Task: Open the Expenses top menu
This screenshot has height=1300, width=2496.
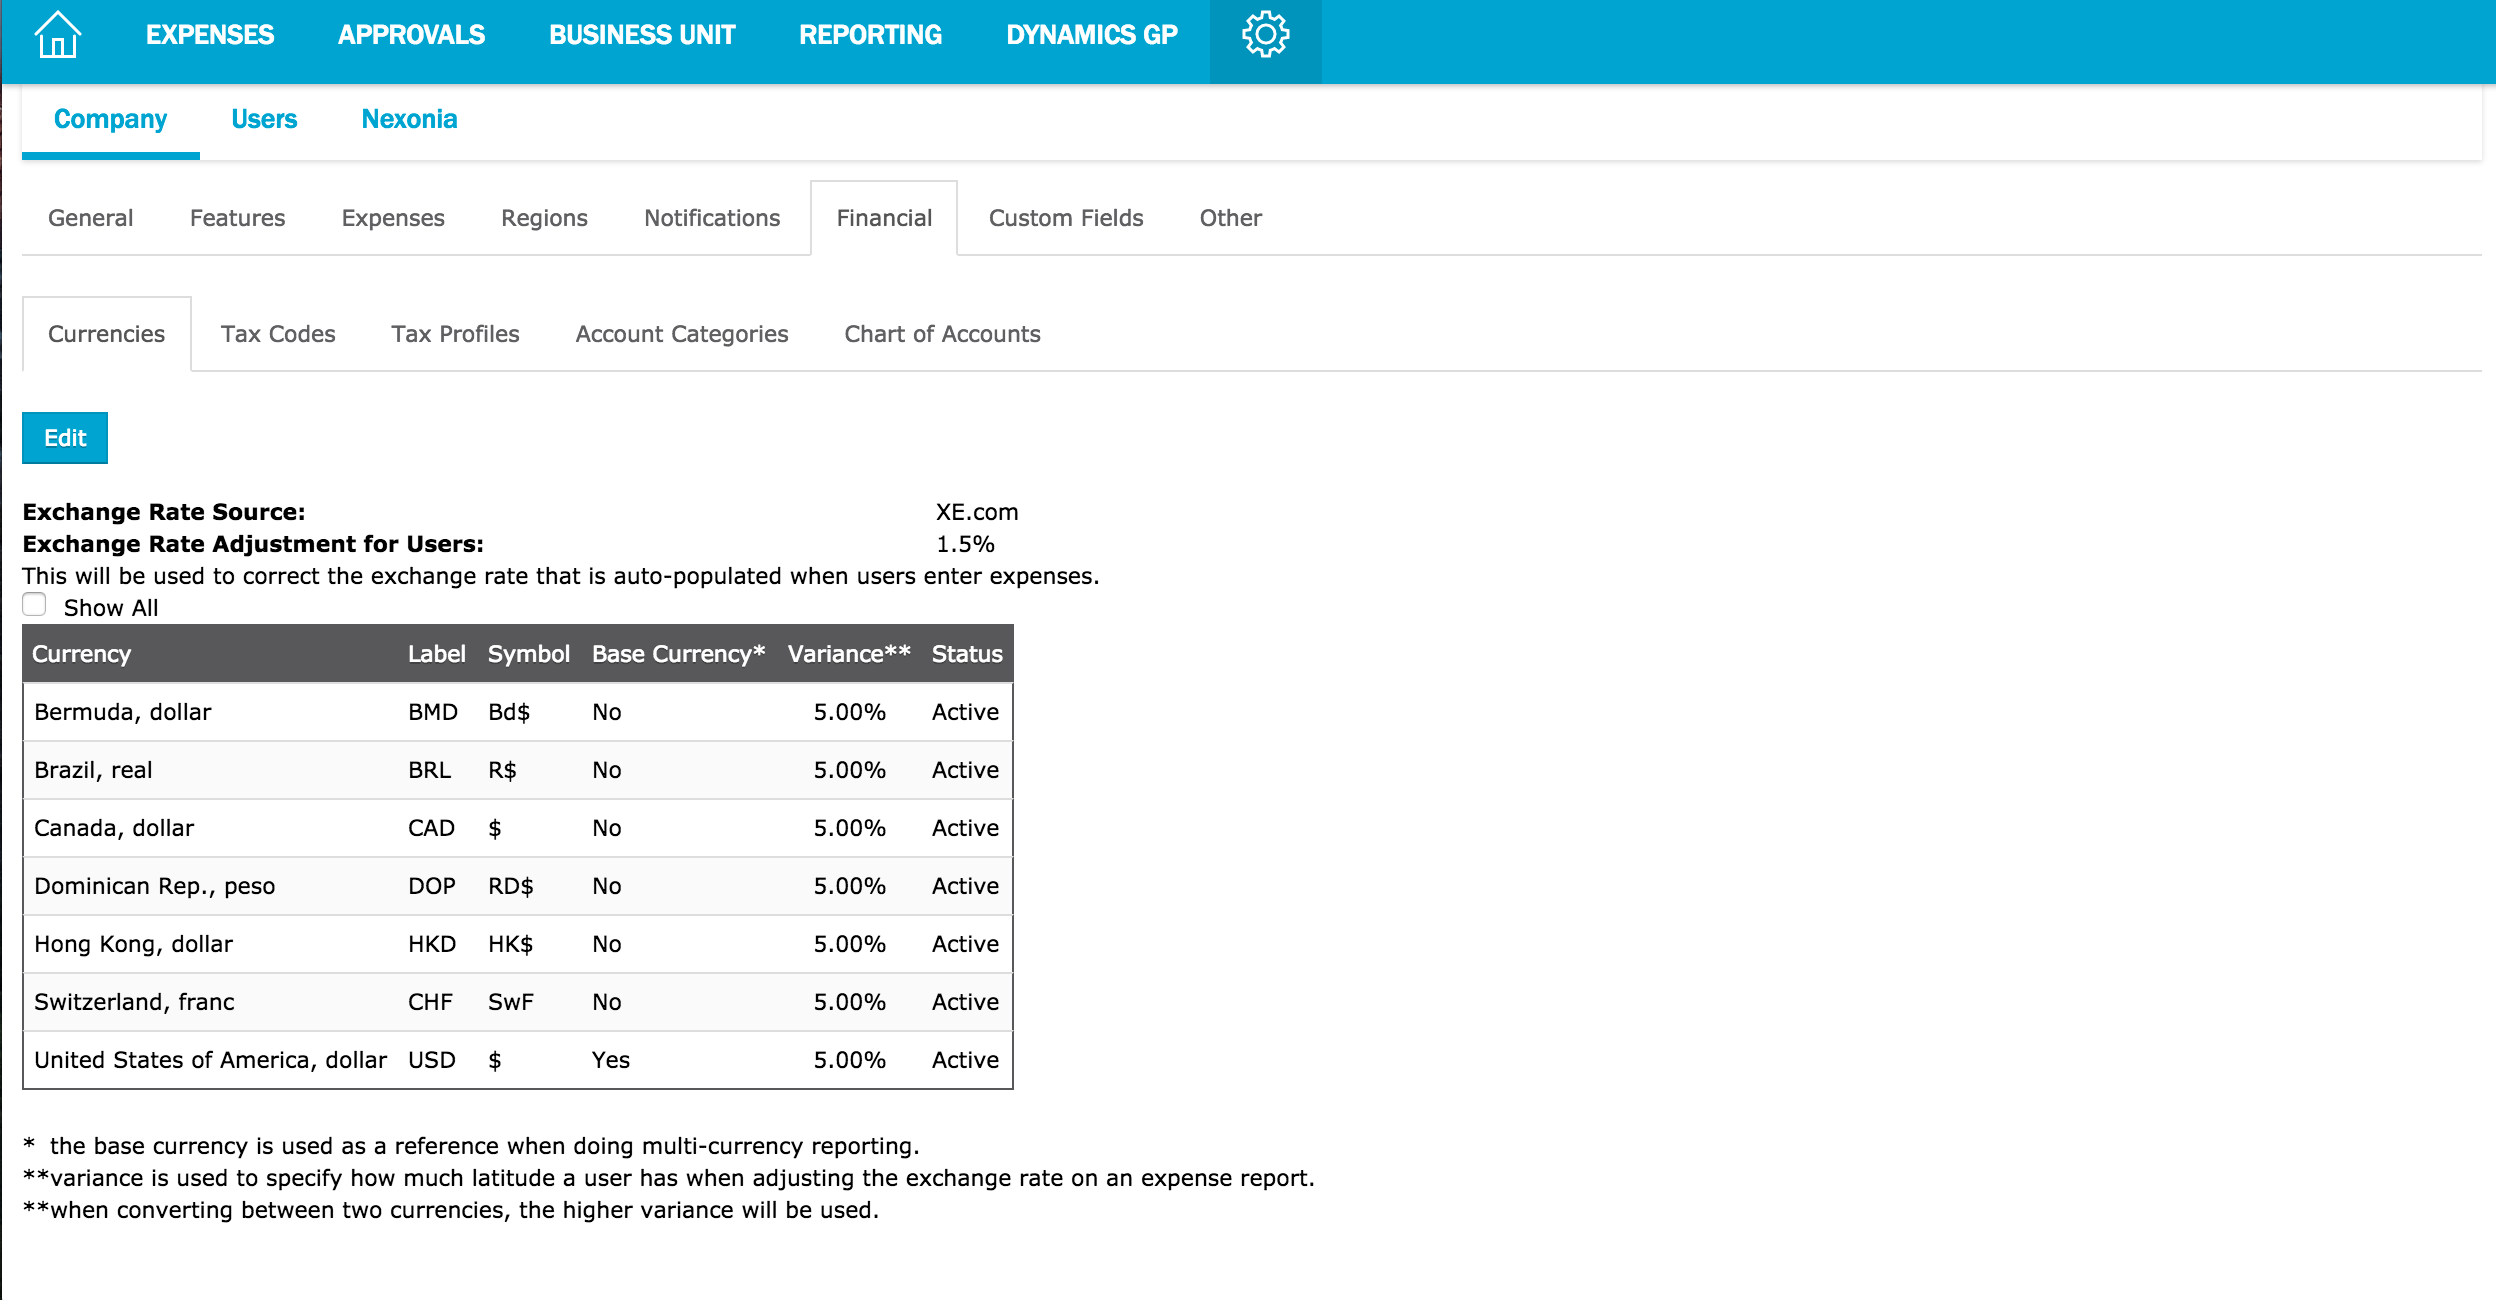Action: 210,36
